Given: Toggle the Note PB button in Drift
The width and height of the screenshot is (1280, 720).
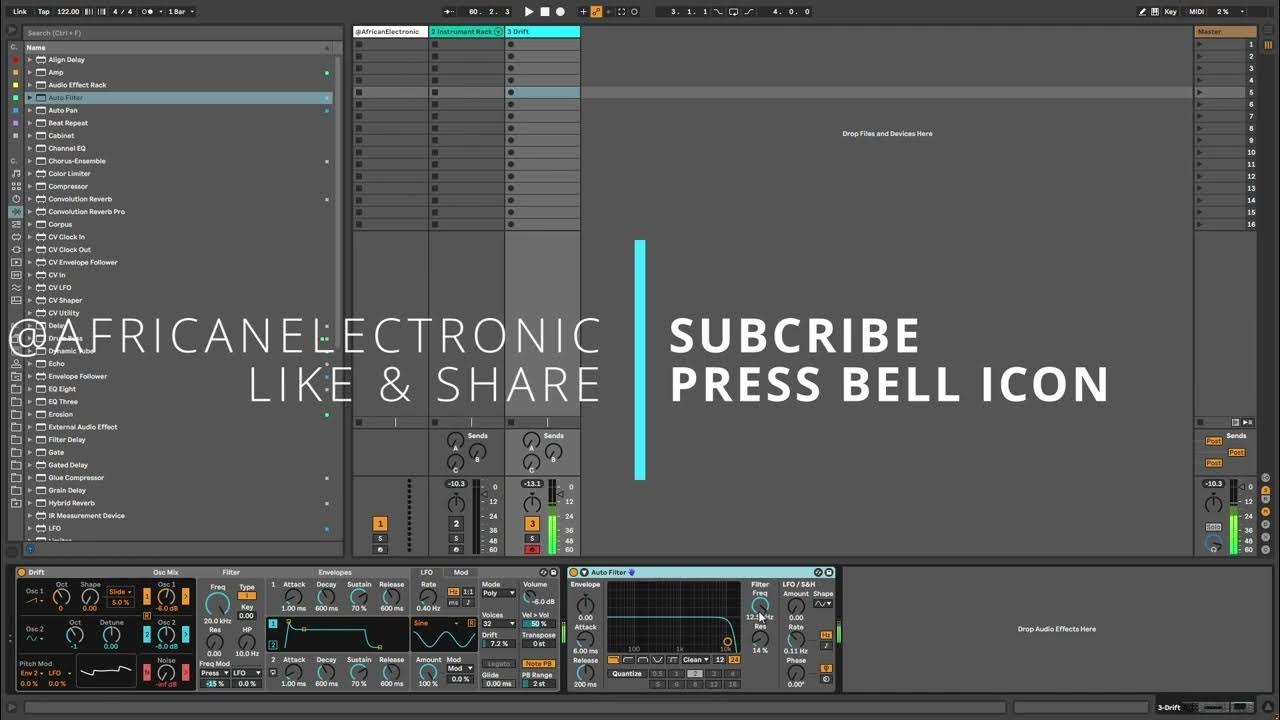Looking at the screenshot, I should (x=538, y=664).
